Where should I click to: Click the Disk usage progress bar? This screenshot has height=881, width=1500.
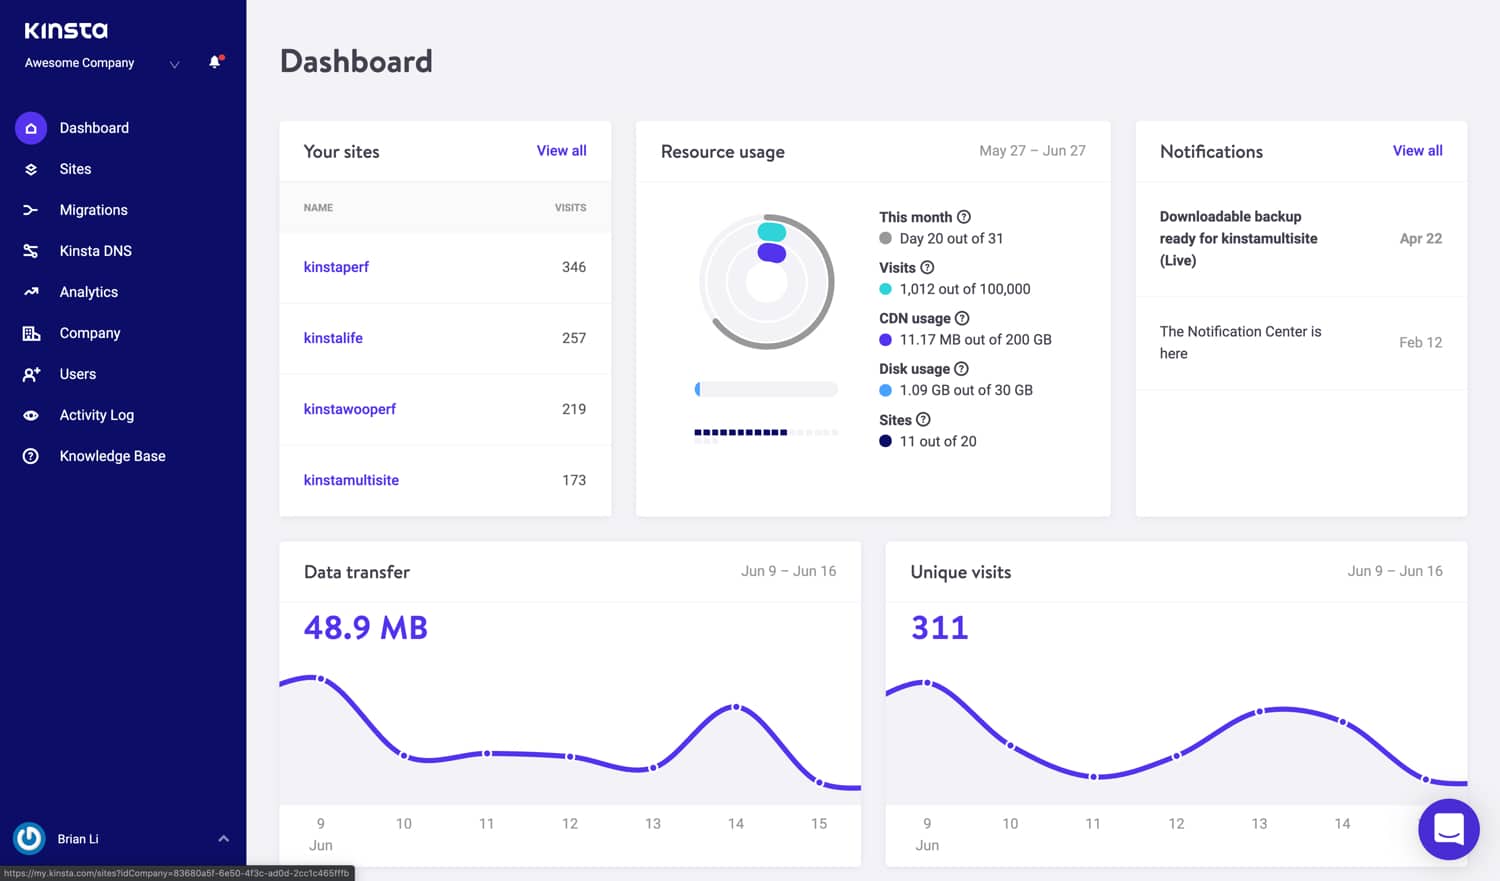tap(765, 388)
